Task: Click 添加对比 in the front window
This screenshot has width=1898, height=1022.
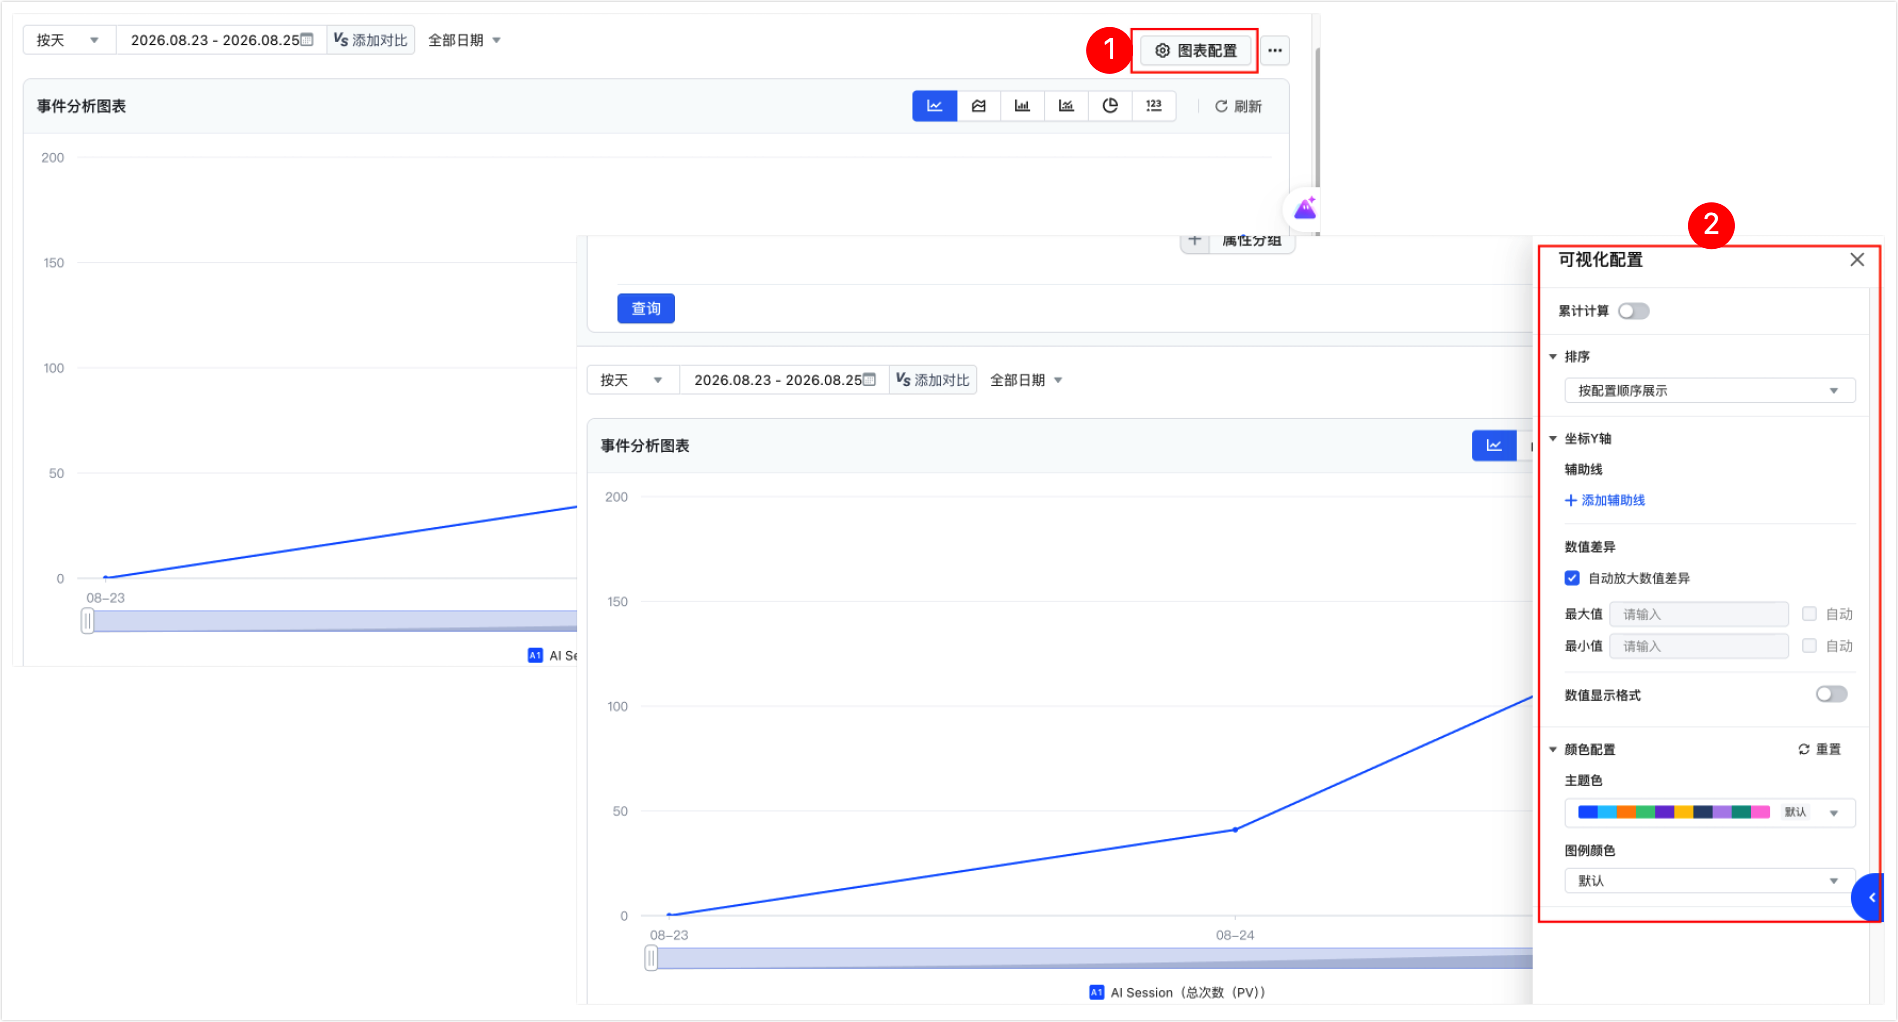Action: [x=933, y=380]
